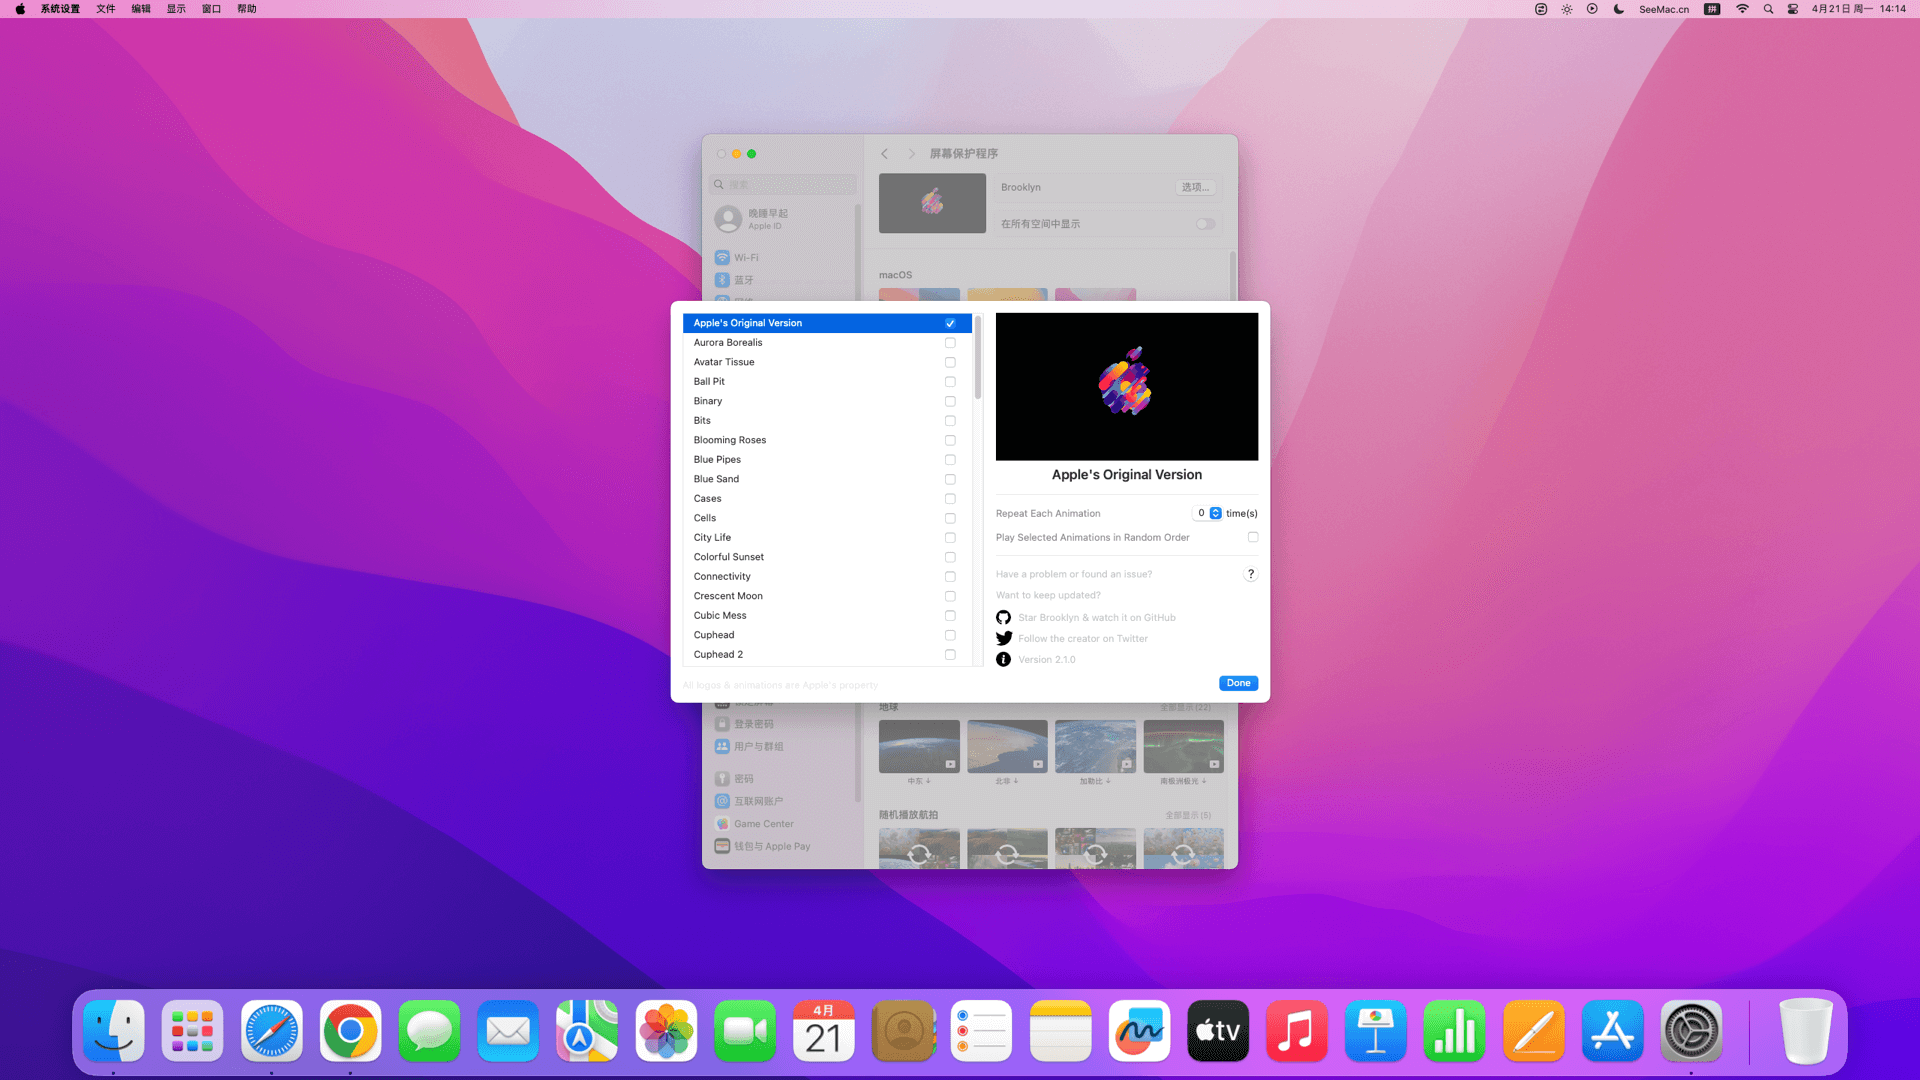Open Freeform app in the Dock
Screen dimensions: 1920x1080
pos(1140,1031)
